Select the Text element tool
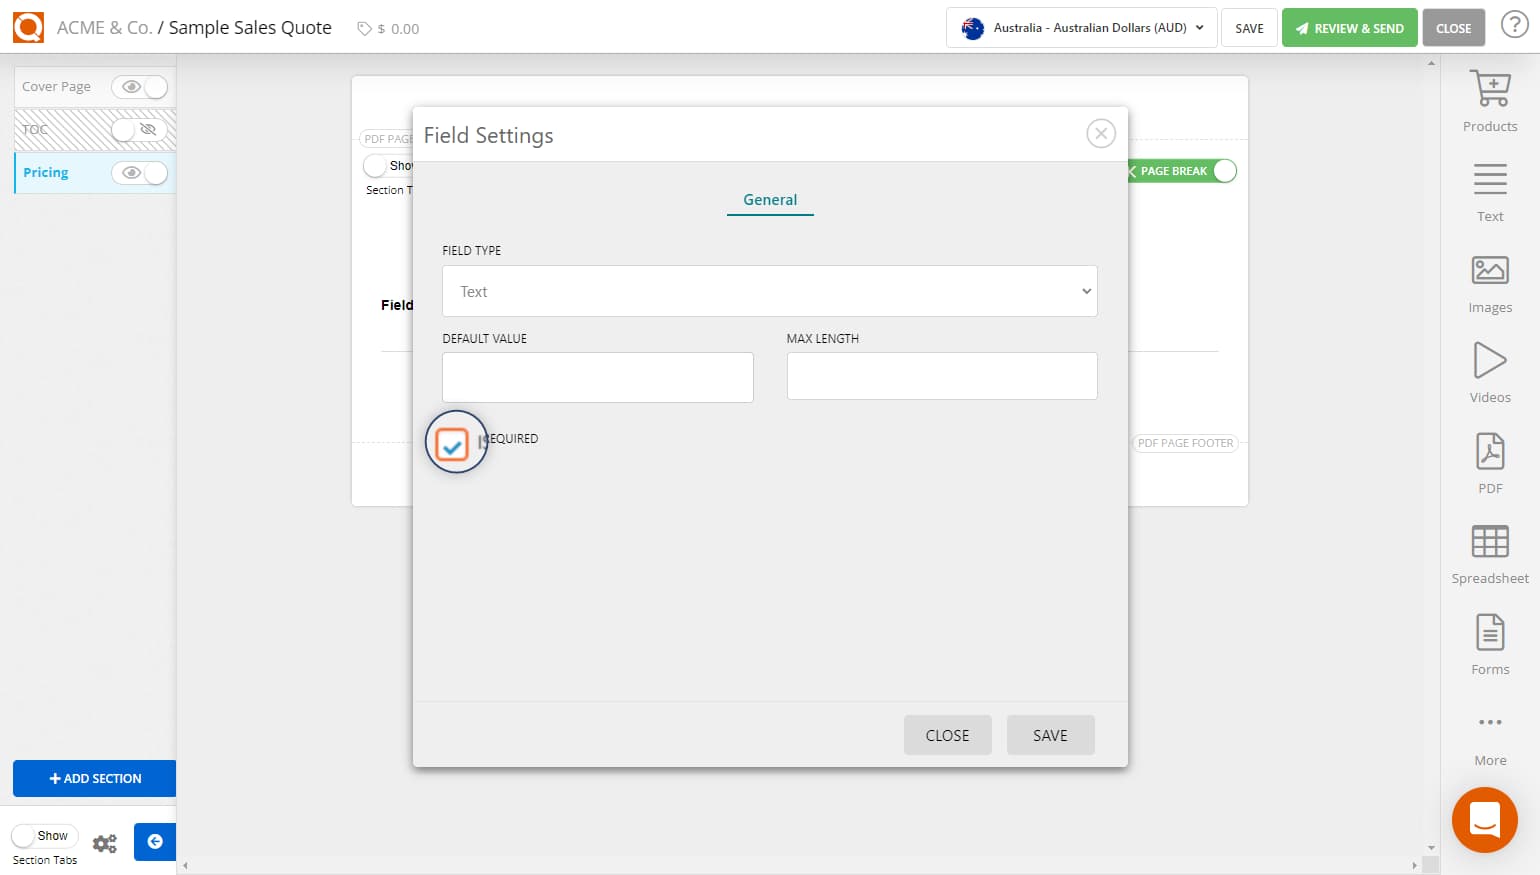This screenshot has height=875, width=1540. click(1489, 189)
